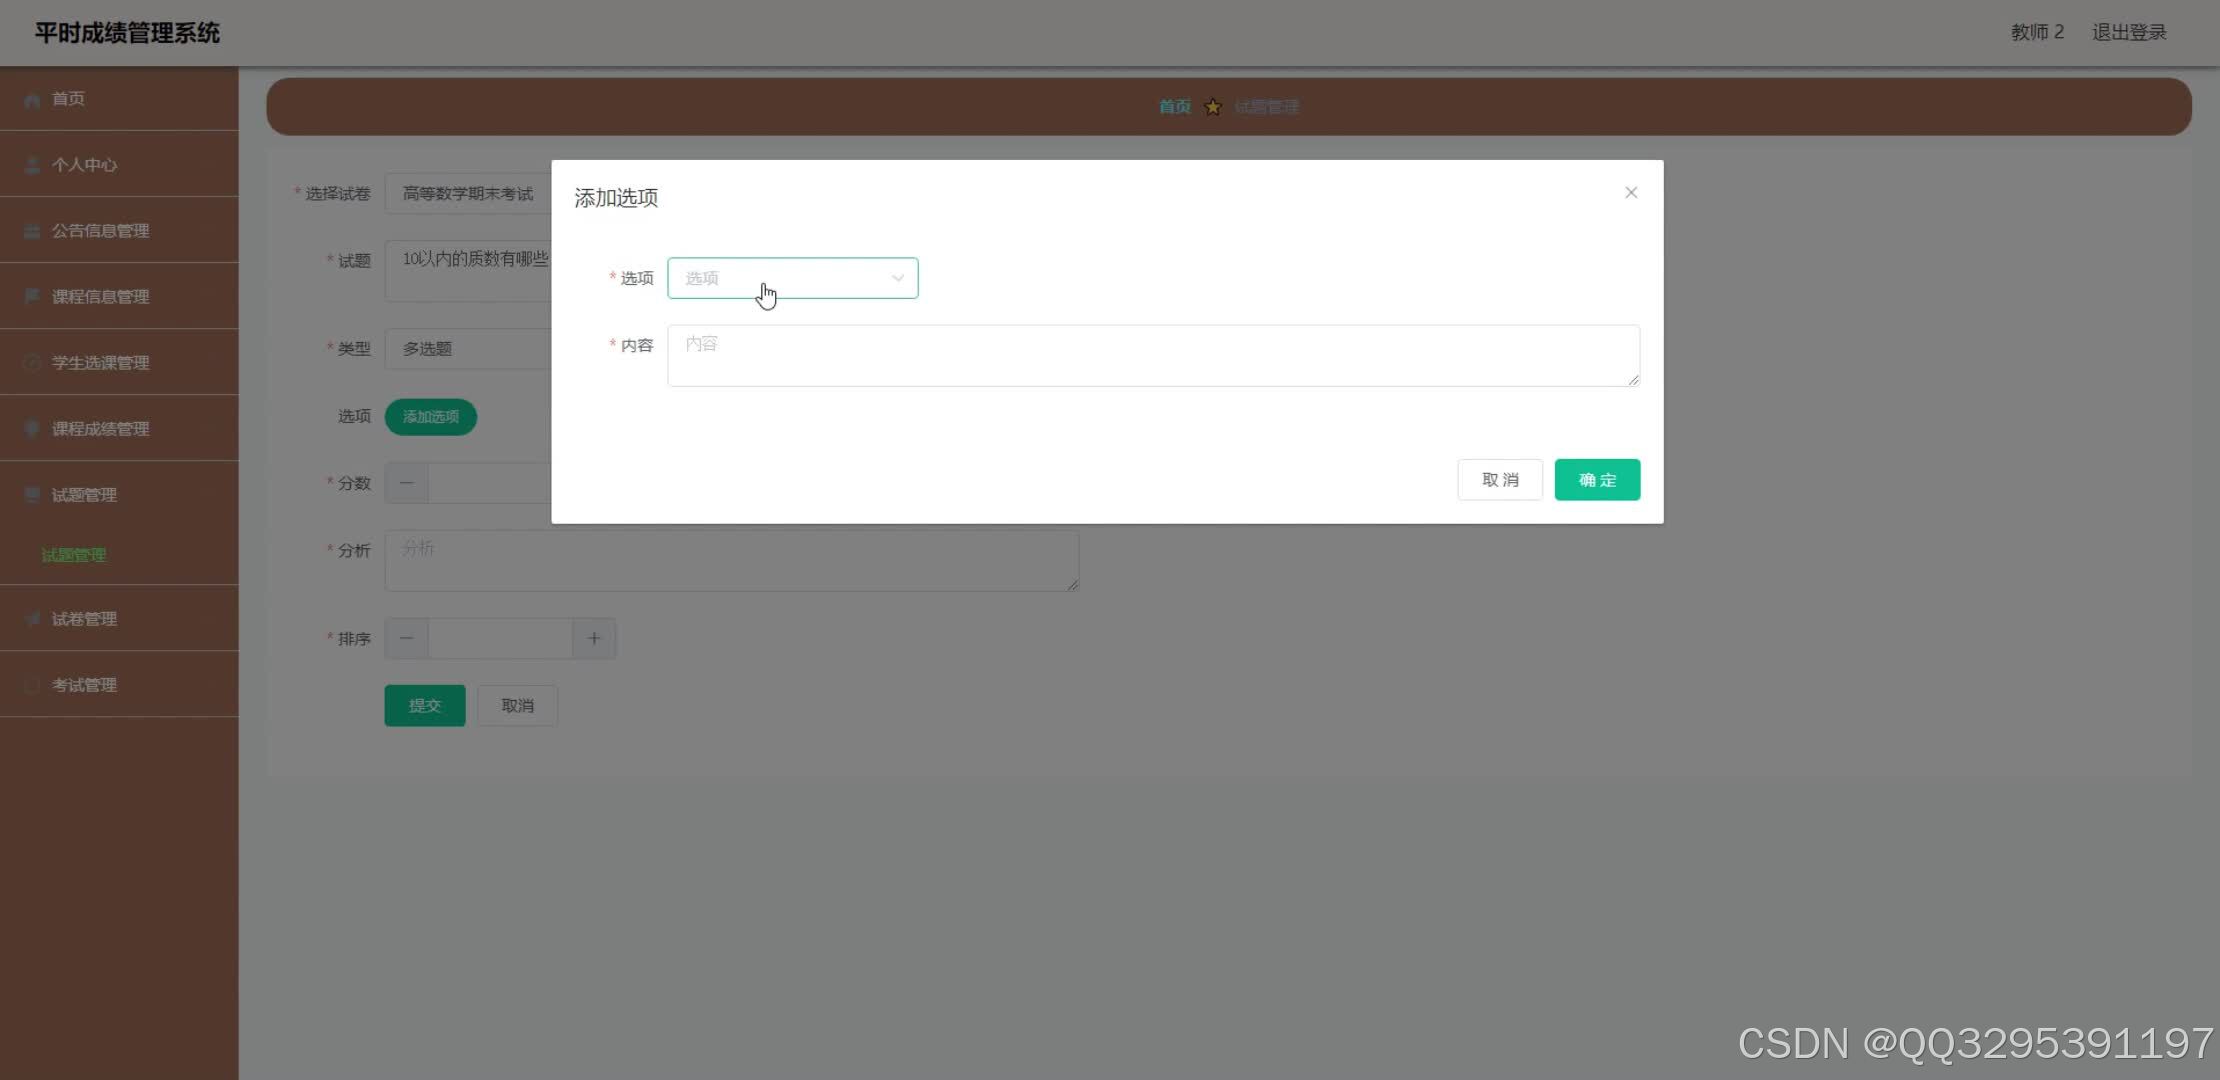Open 个人中心 in the sidebar

coord(119,164)
